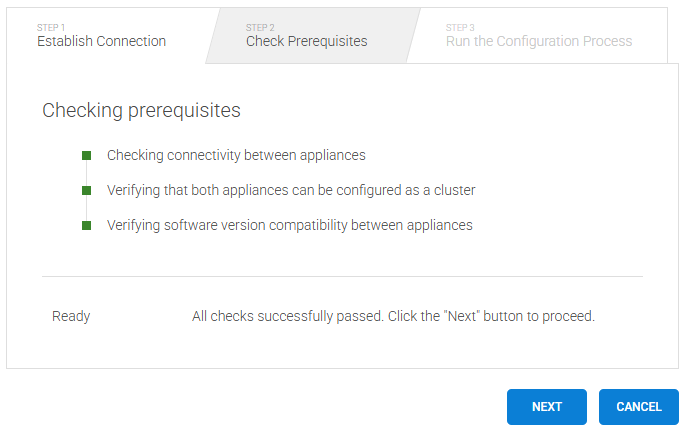Click the horizontal divider above Ready status

pos(342,276)
